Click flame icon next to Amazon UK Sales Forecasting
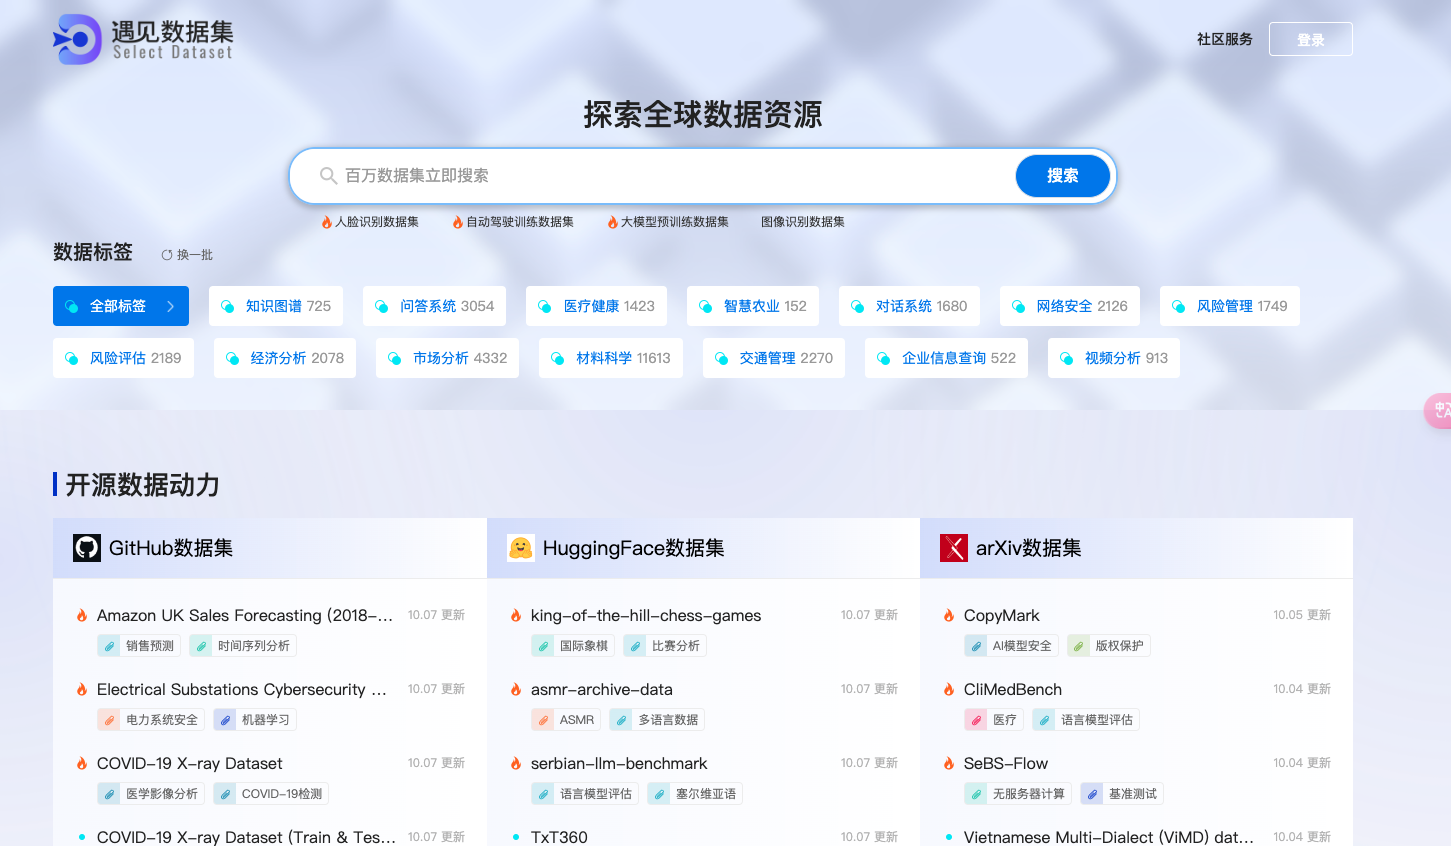Screen dimensions: 1451x846 pos(82,616)
